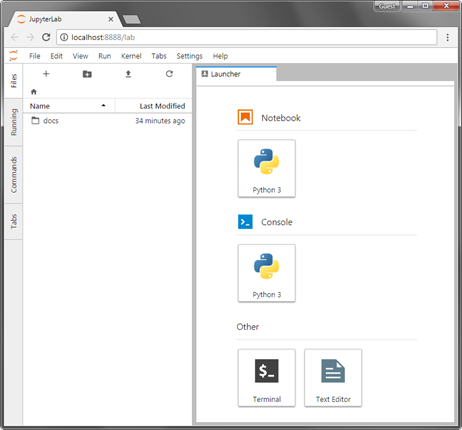Viewport: 462px width, 430px height.
Task: Click Notebook section orange icon
Action: 245,117
